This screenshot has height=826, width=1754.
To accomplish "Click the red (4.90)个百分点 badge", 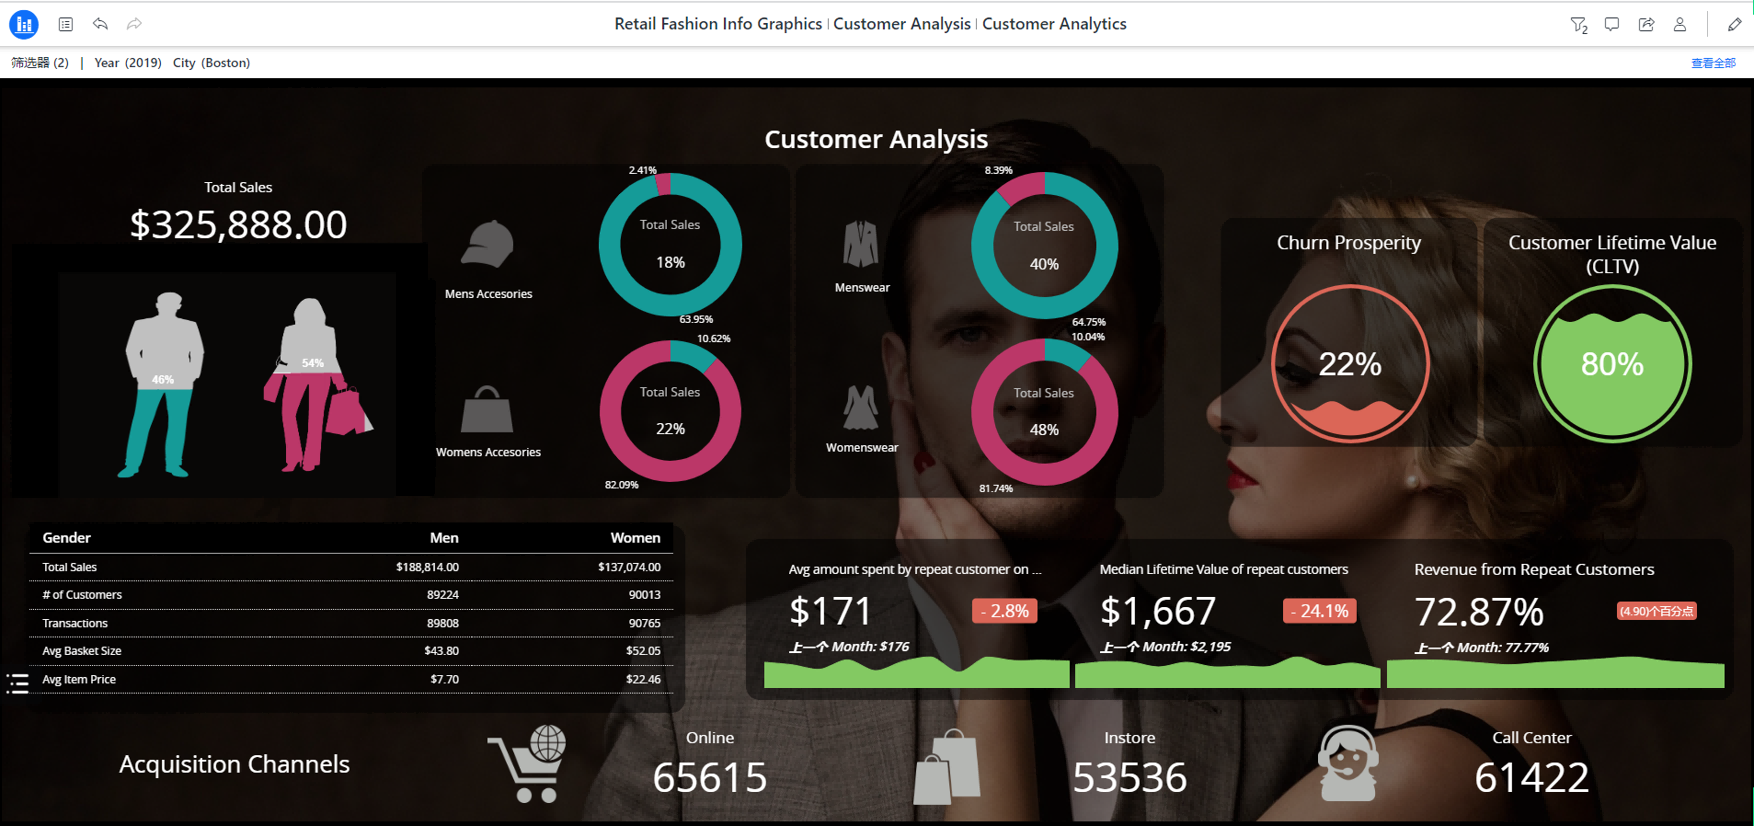I will click(1657, 611).
